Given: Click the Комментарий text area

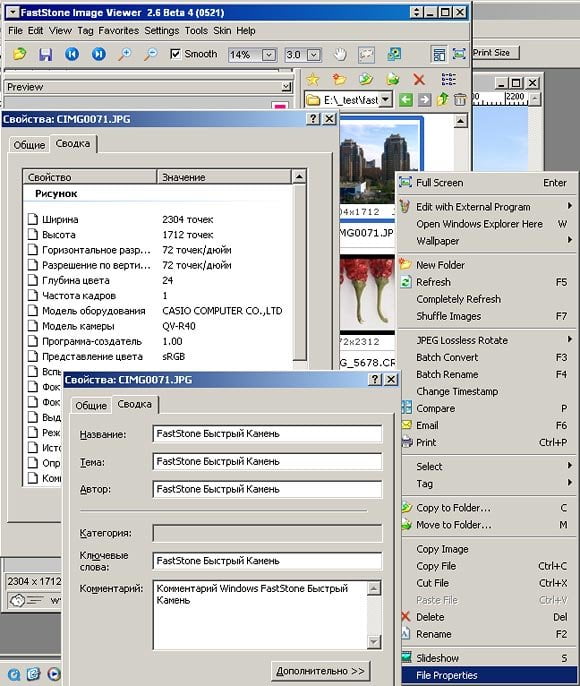Looking at the screenshot, I should [261, 614].
